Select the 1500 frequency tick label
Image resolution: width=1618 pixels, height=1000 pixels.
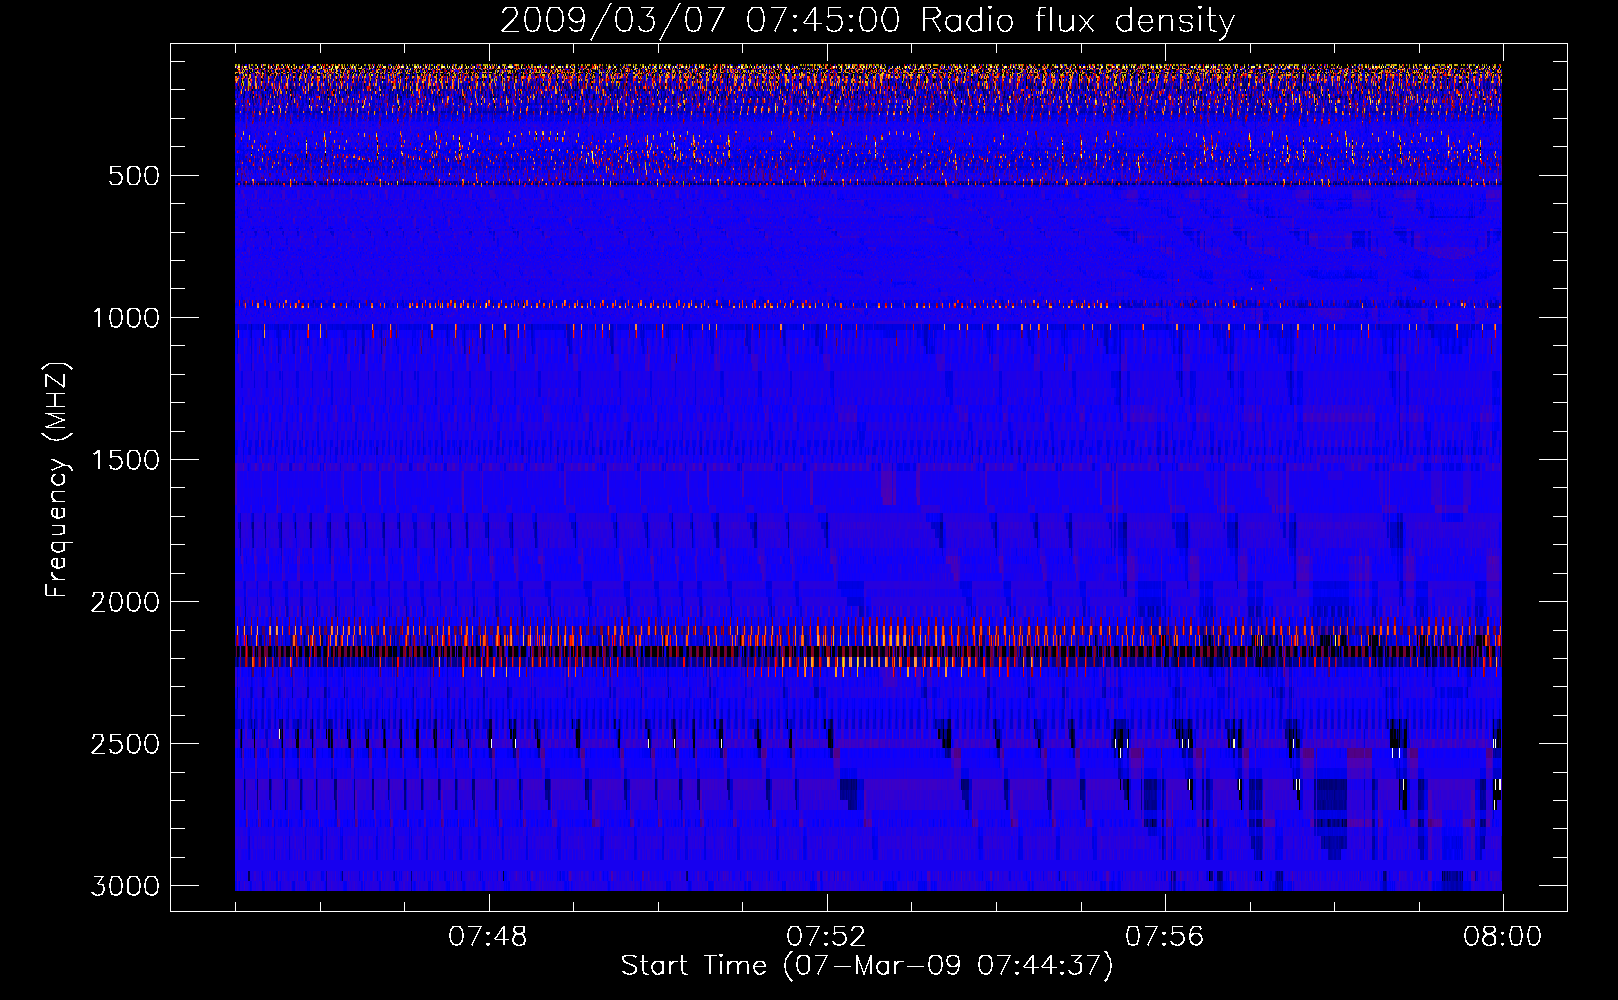[x=126, y=460]
